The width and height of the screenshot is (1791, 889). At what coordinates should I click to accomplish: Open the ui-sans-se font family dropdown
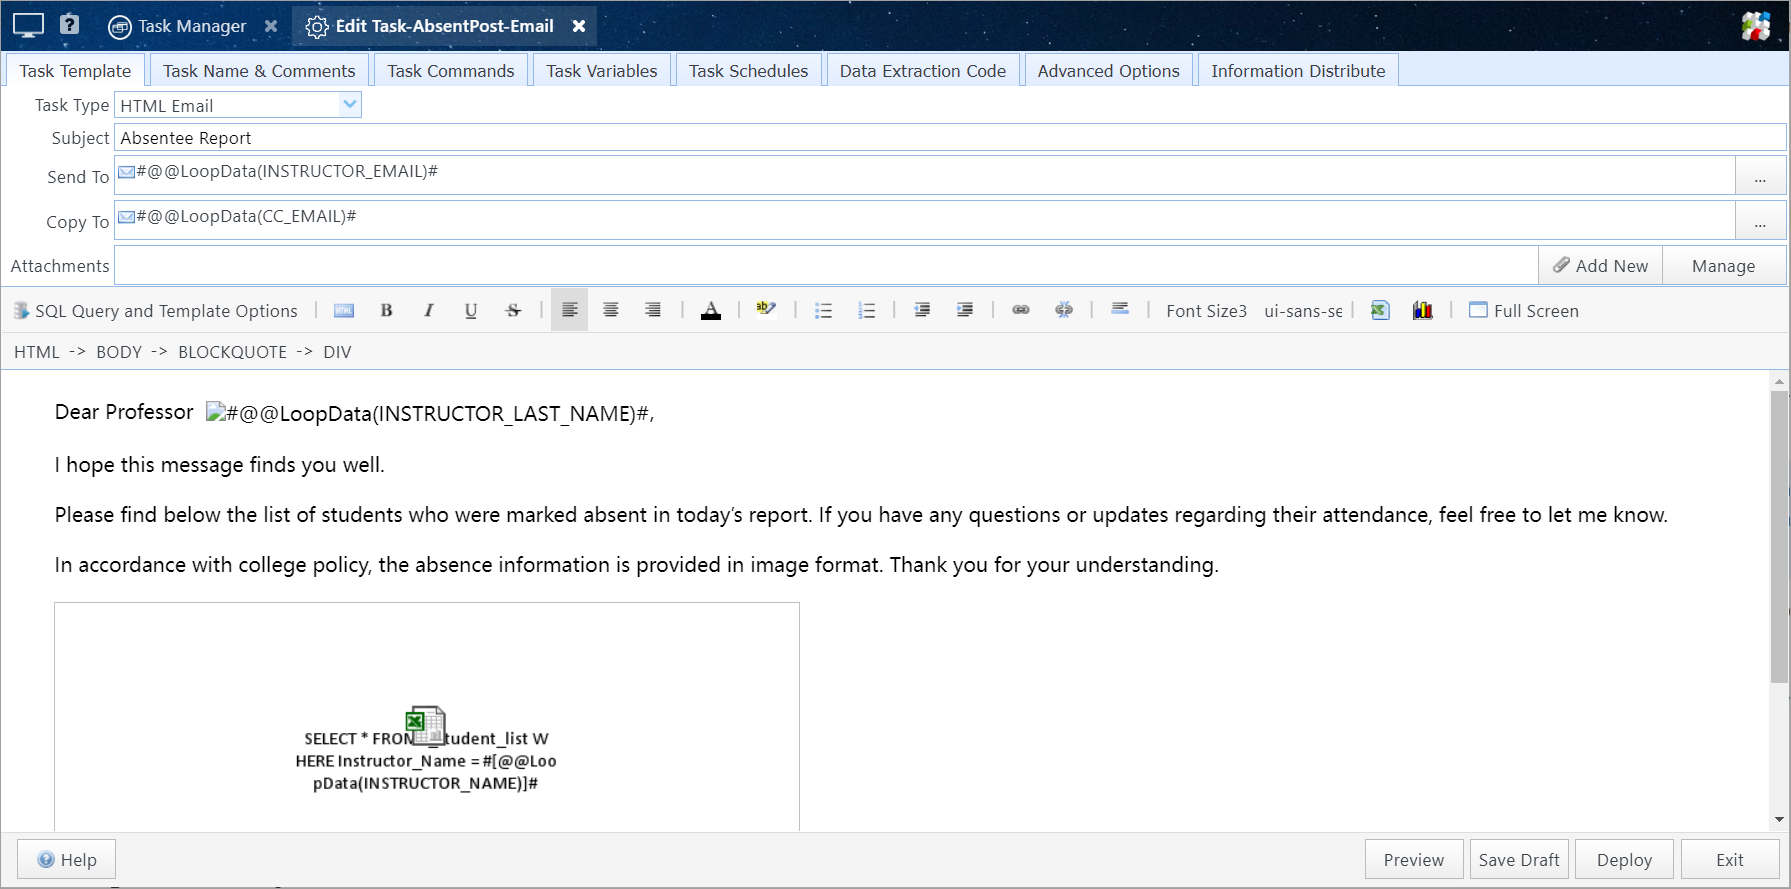[x=1303, y=311]
